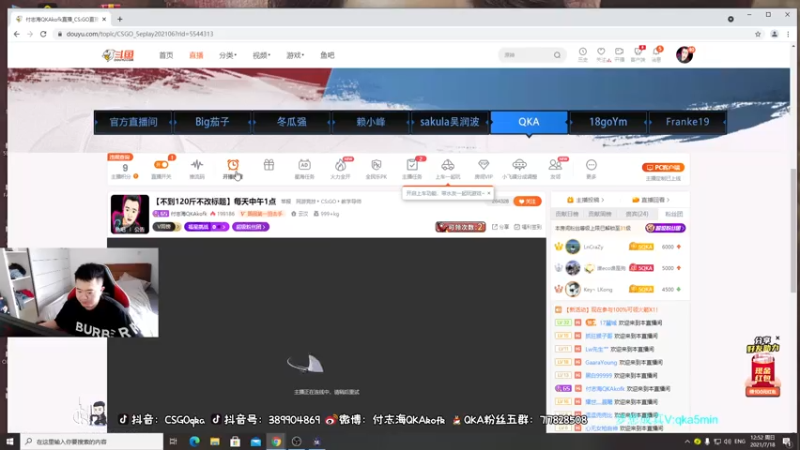The height and width of the screenshot is (450, 800).
Task: Open the UFO share-settings icon
Action: pos(519,165)
